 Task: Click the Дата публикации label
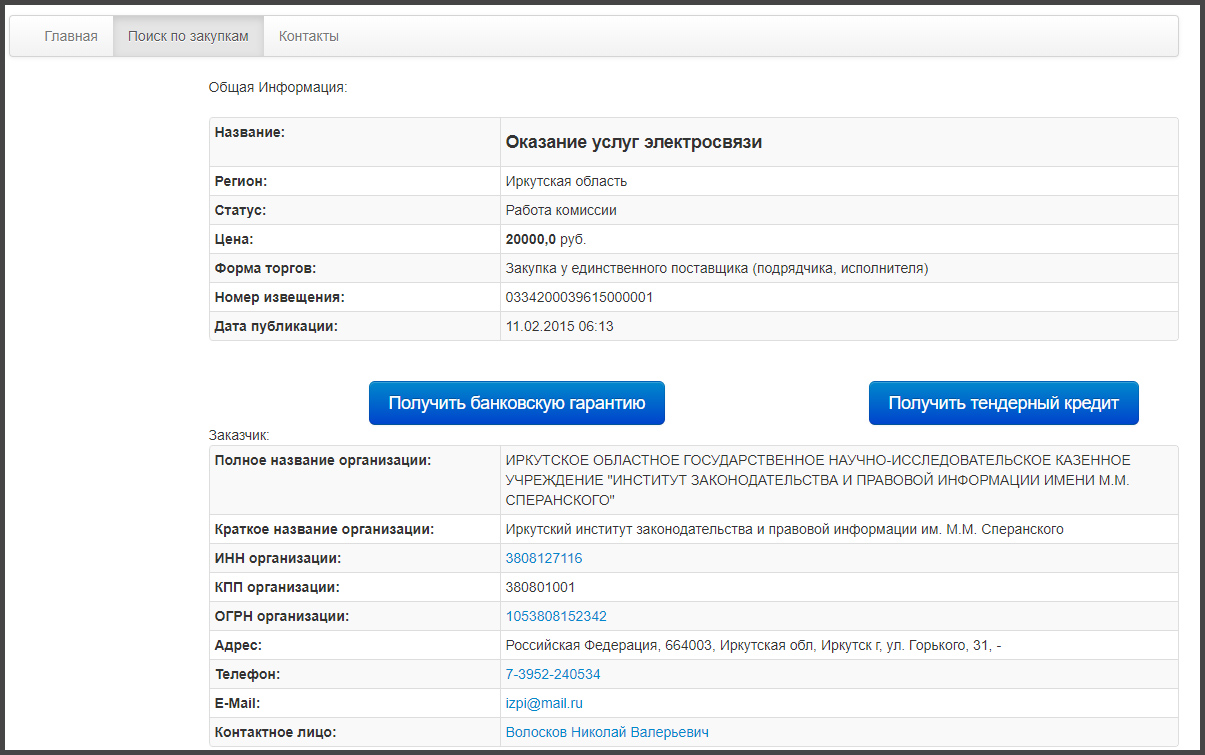(x=276, y=326)
